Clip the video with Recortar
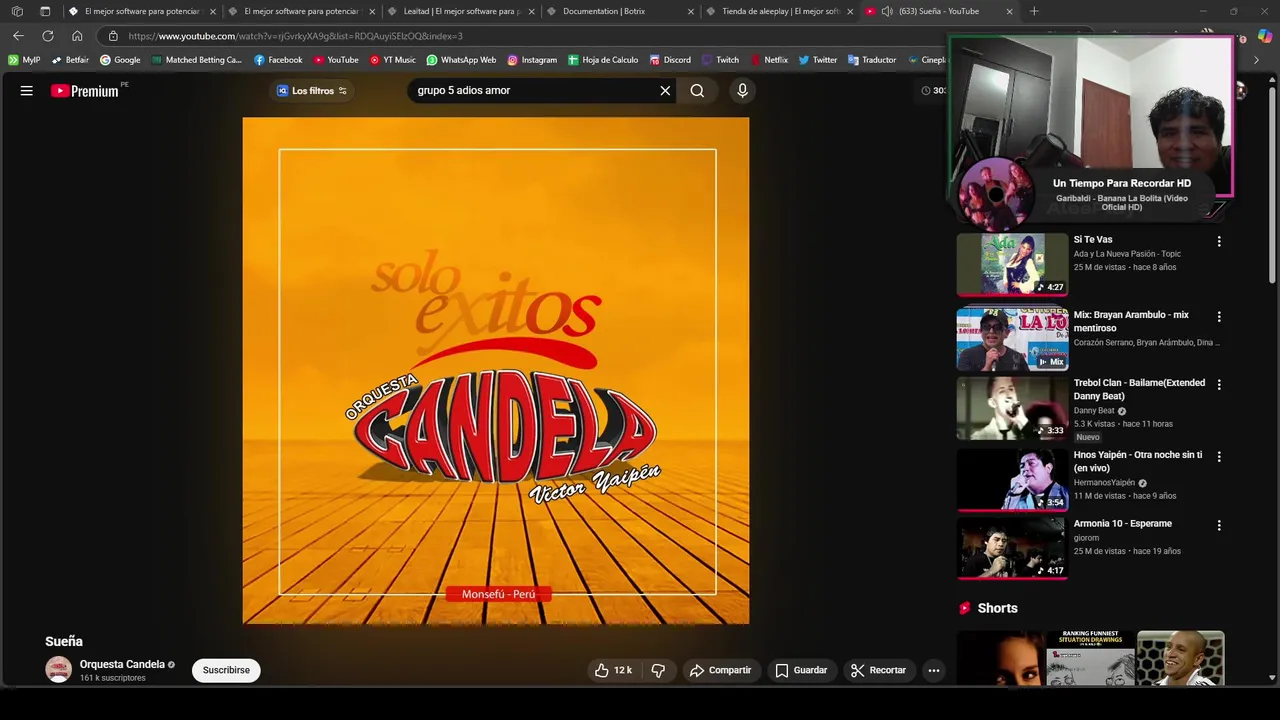The image size is (1280, 720). click(878, 670)
